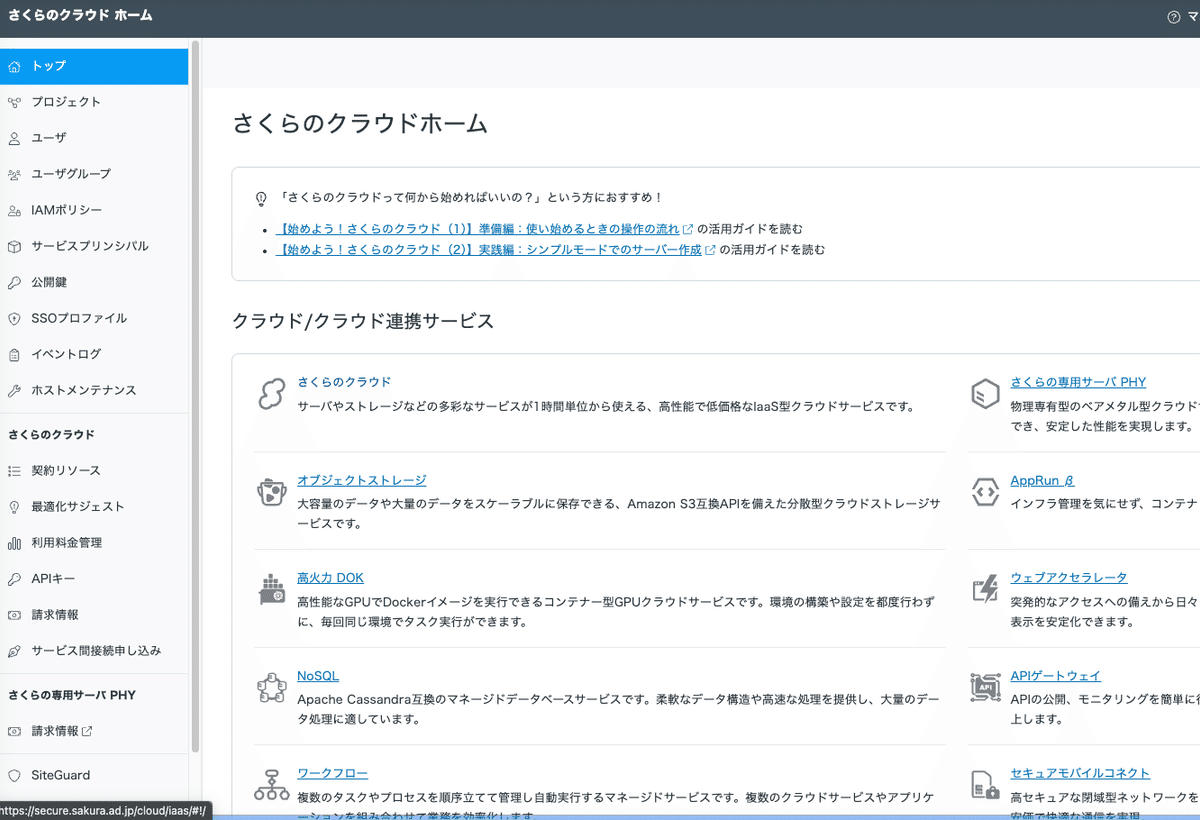Open the IAMポリシー menu item

tap(94, 210)
